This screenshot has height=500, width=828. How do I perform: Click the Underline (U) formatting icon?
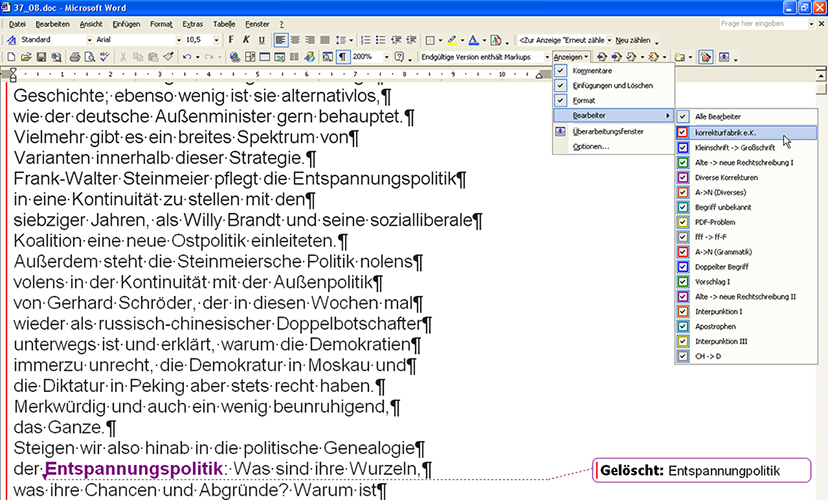(x=261, y=40)
